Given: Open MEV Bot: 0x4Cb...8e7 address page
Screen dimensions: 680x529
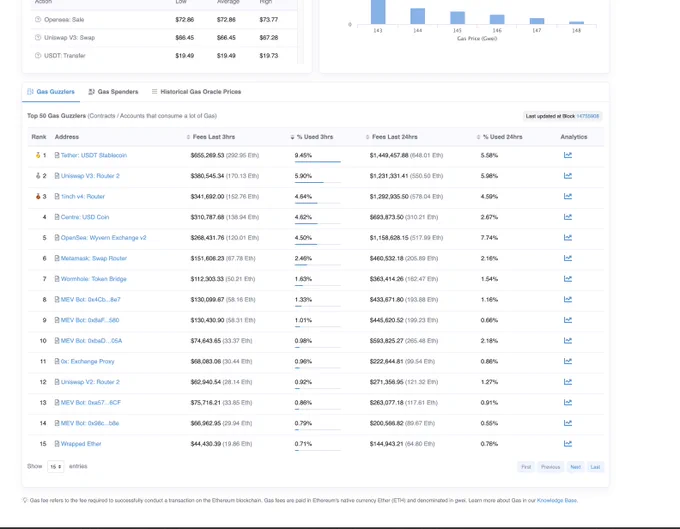Looking at the screenshot, I should click(91, 299).
